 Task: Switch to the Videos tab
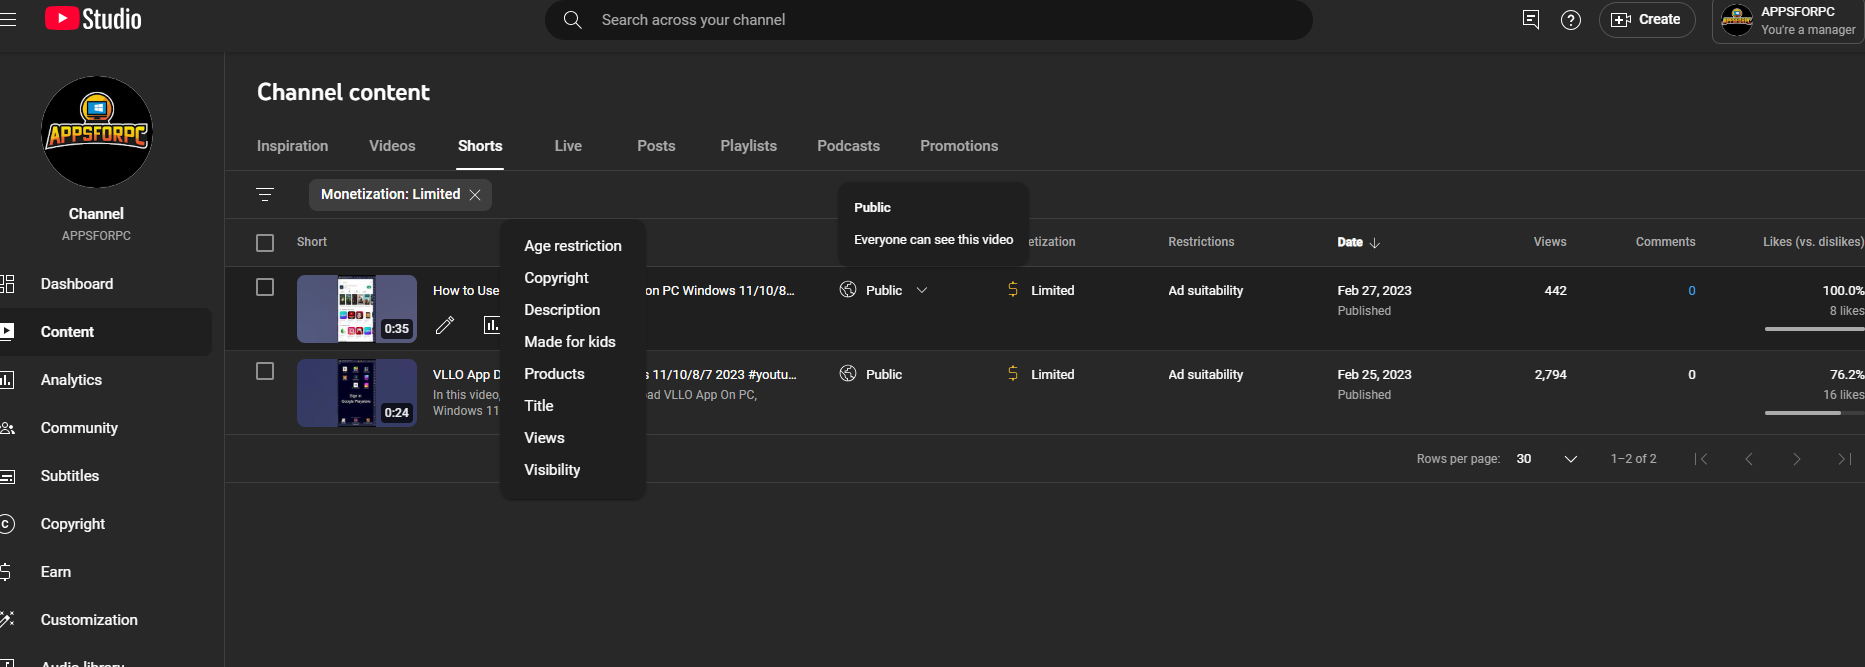392,146
